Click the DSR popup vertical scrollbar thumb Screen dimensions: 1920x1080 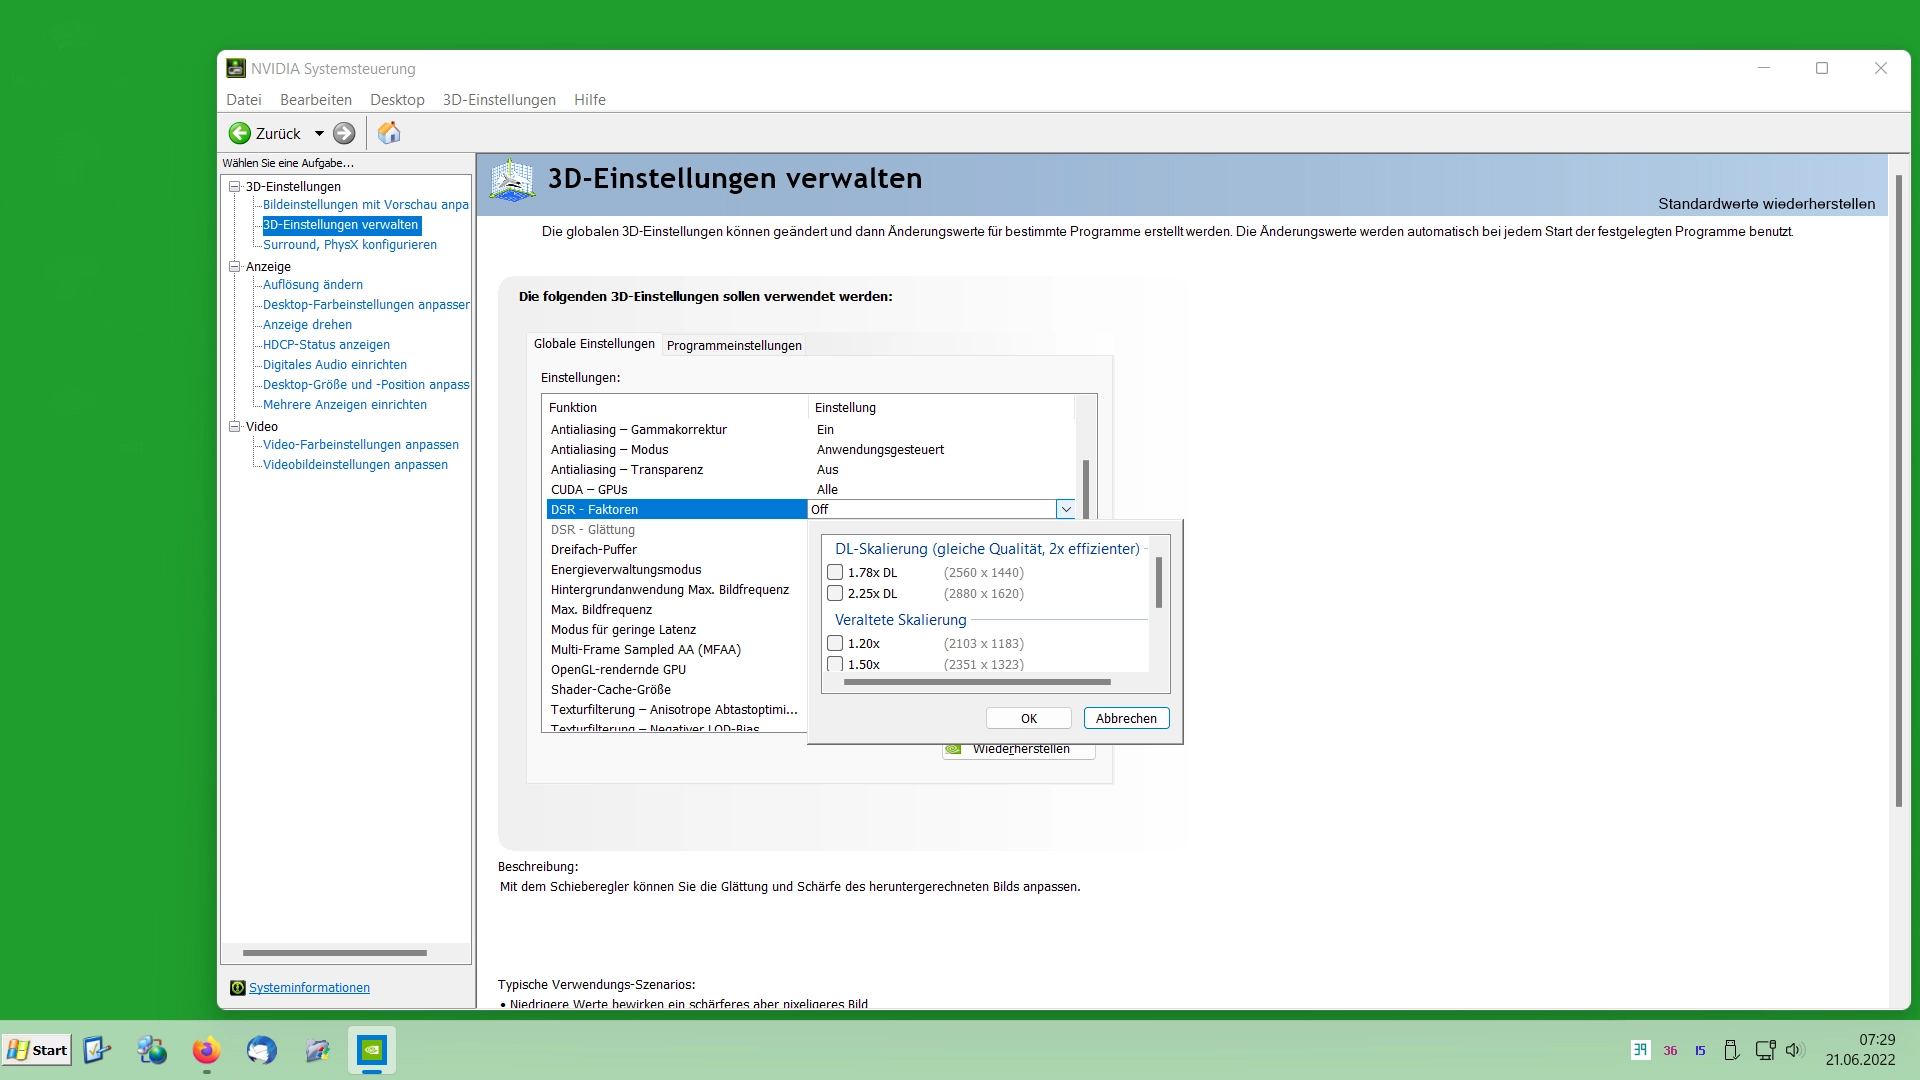tap(1159, 583)
